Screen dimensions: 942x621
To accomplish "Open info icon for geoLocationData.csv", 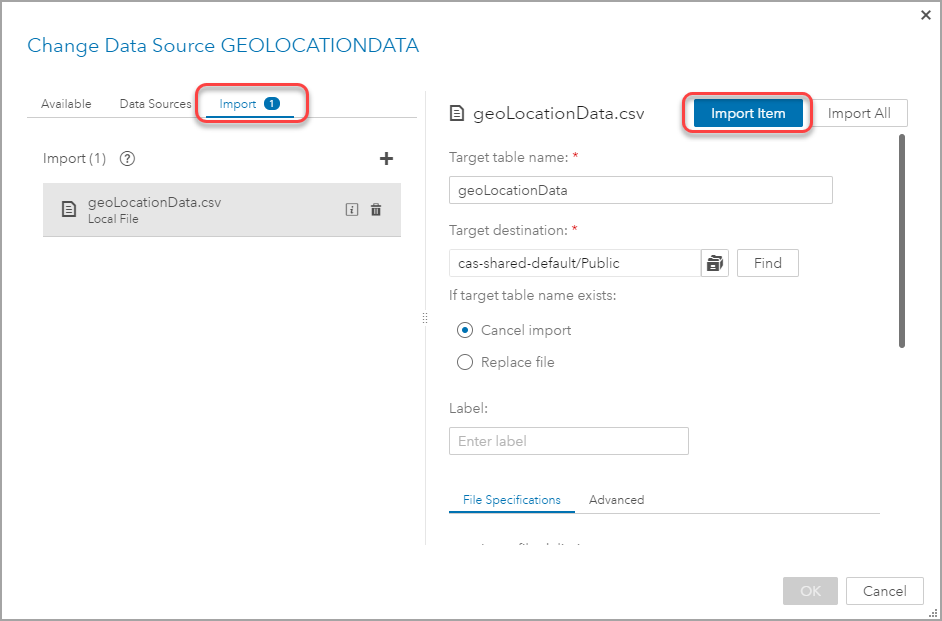I will point(351,210).
